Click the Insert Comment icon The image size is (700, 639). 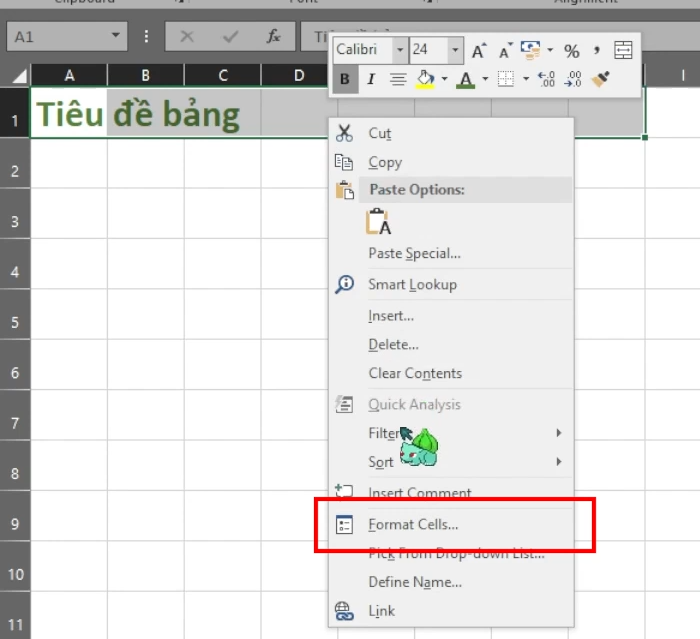click(344, 491)
